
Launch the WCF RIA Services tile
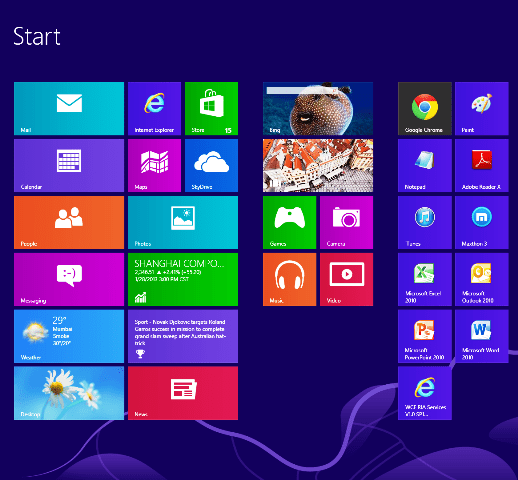point(425,393)
